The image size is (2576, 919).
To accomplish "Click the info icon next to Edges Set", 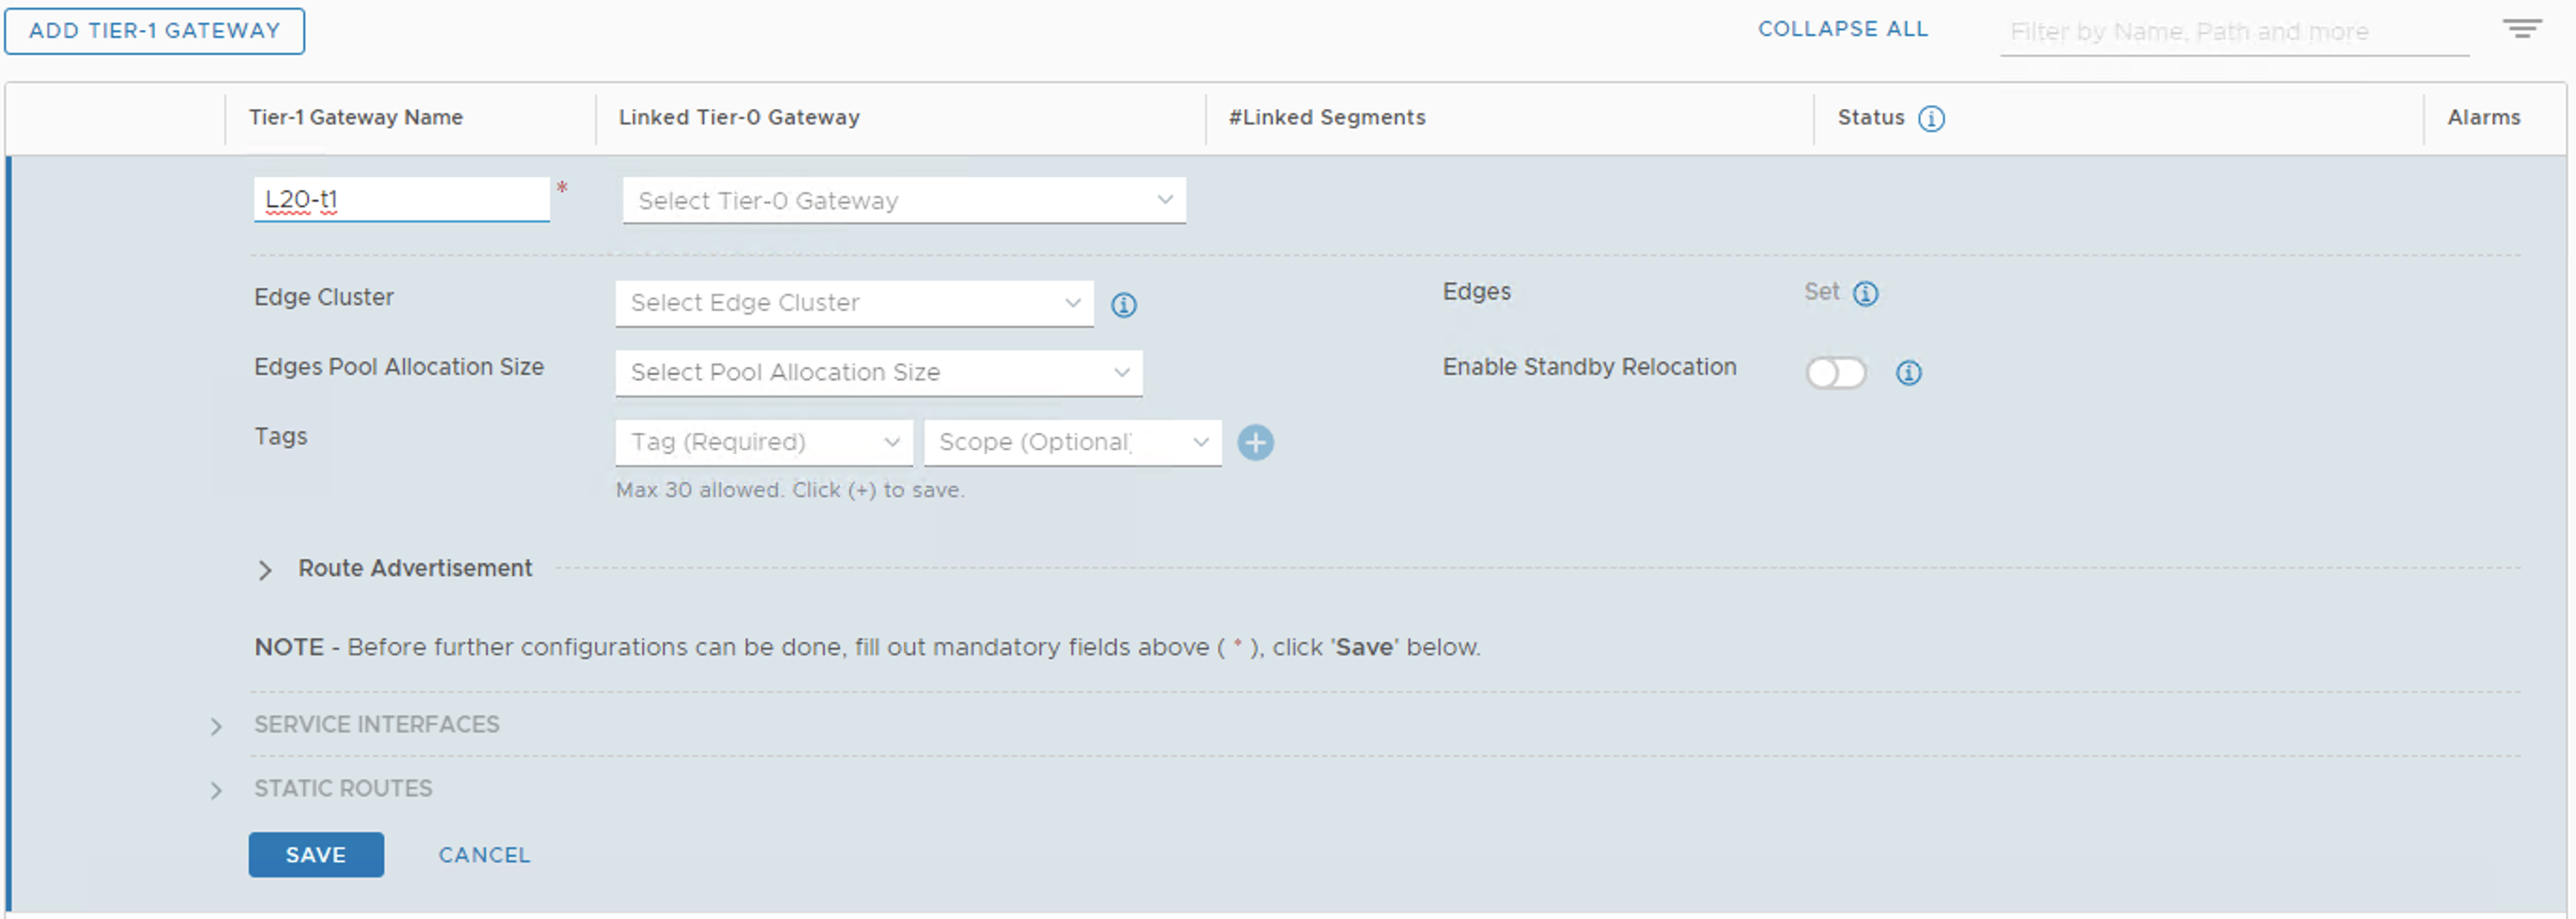I will [1865, 293].
